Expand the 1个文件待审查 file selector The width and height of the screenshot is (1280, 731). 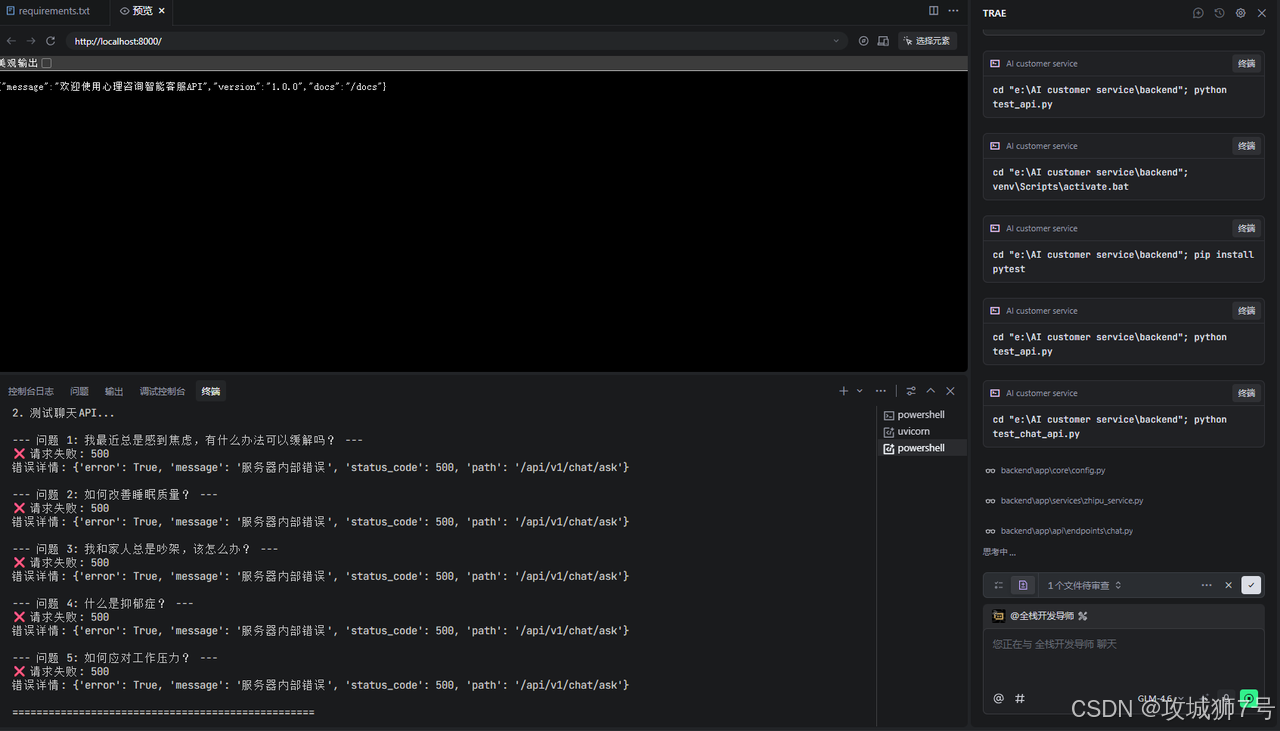[1084, 585]
